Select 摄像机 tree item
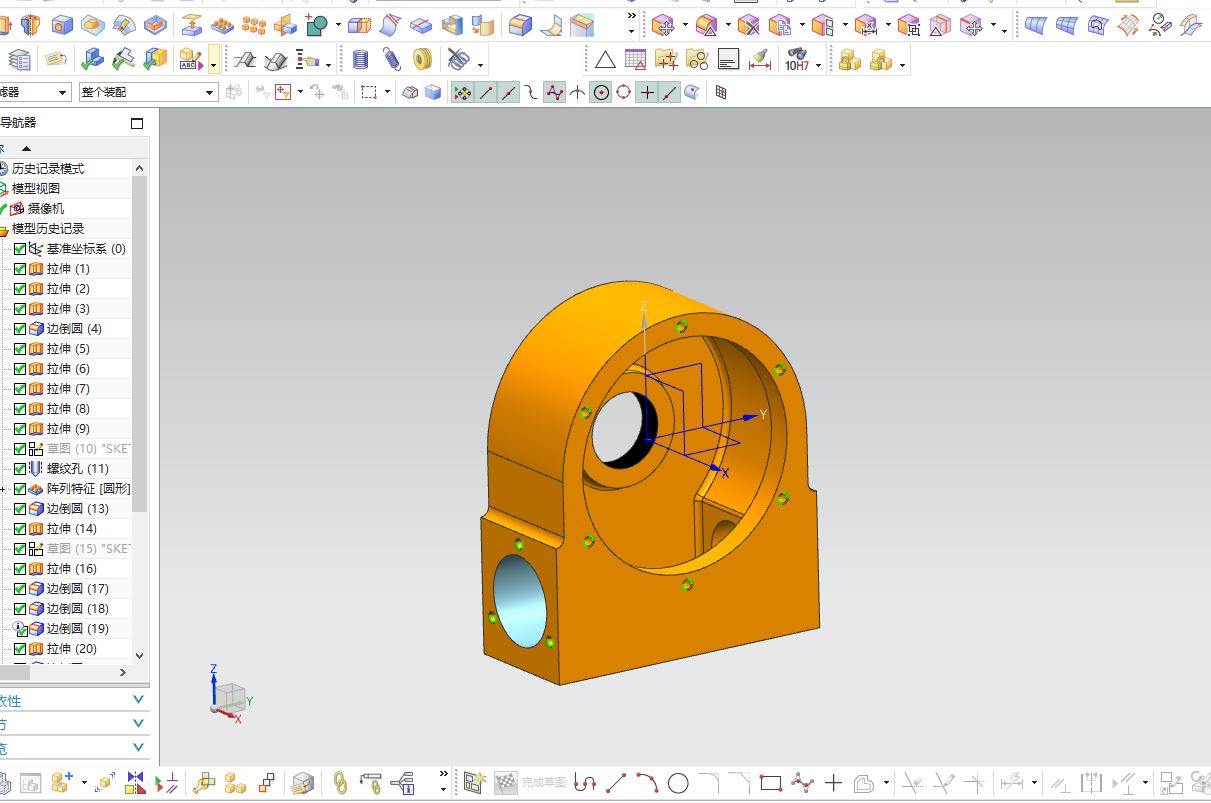The height and width of the screenshot is (803, 1211). [45, 209]
